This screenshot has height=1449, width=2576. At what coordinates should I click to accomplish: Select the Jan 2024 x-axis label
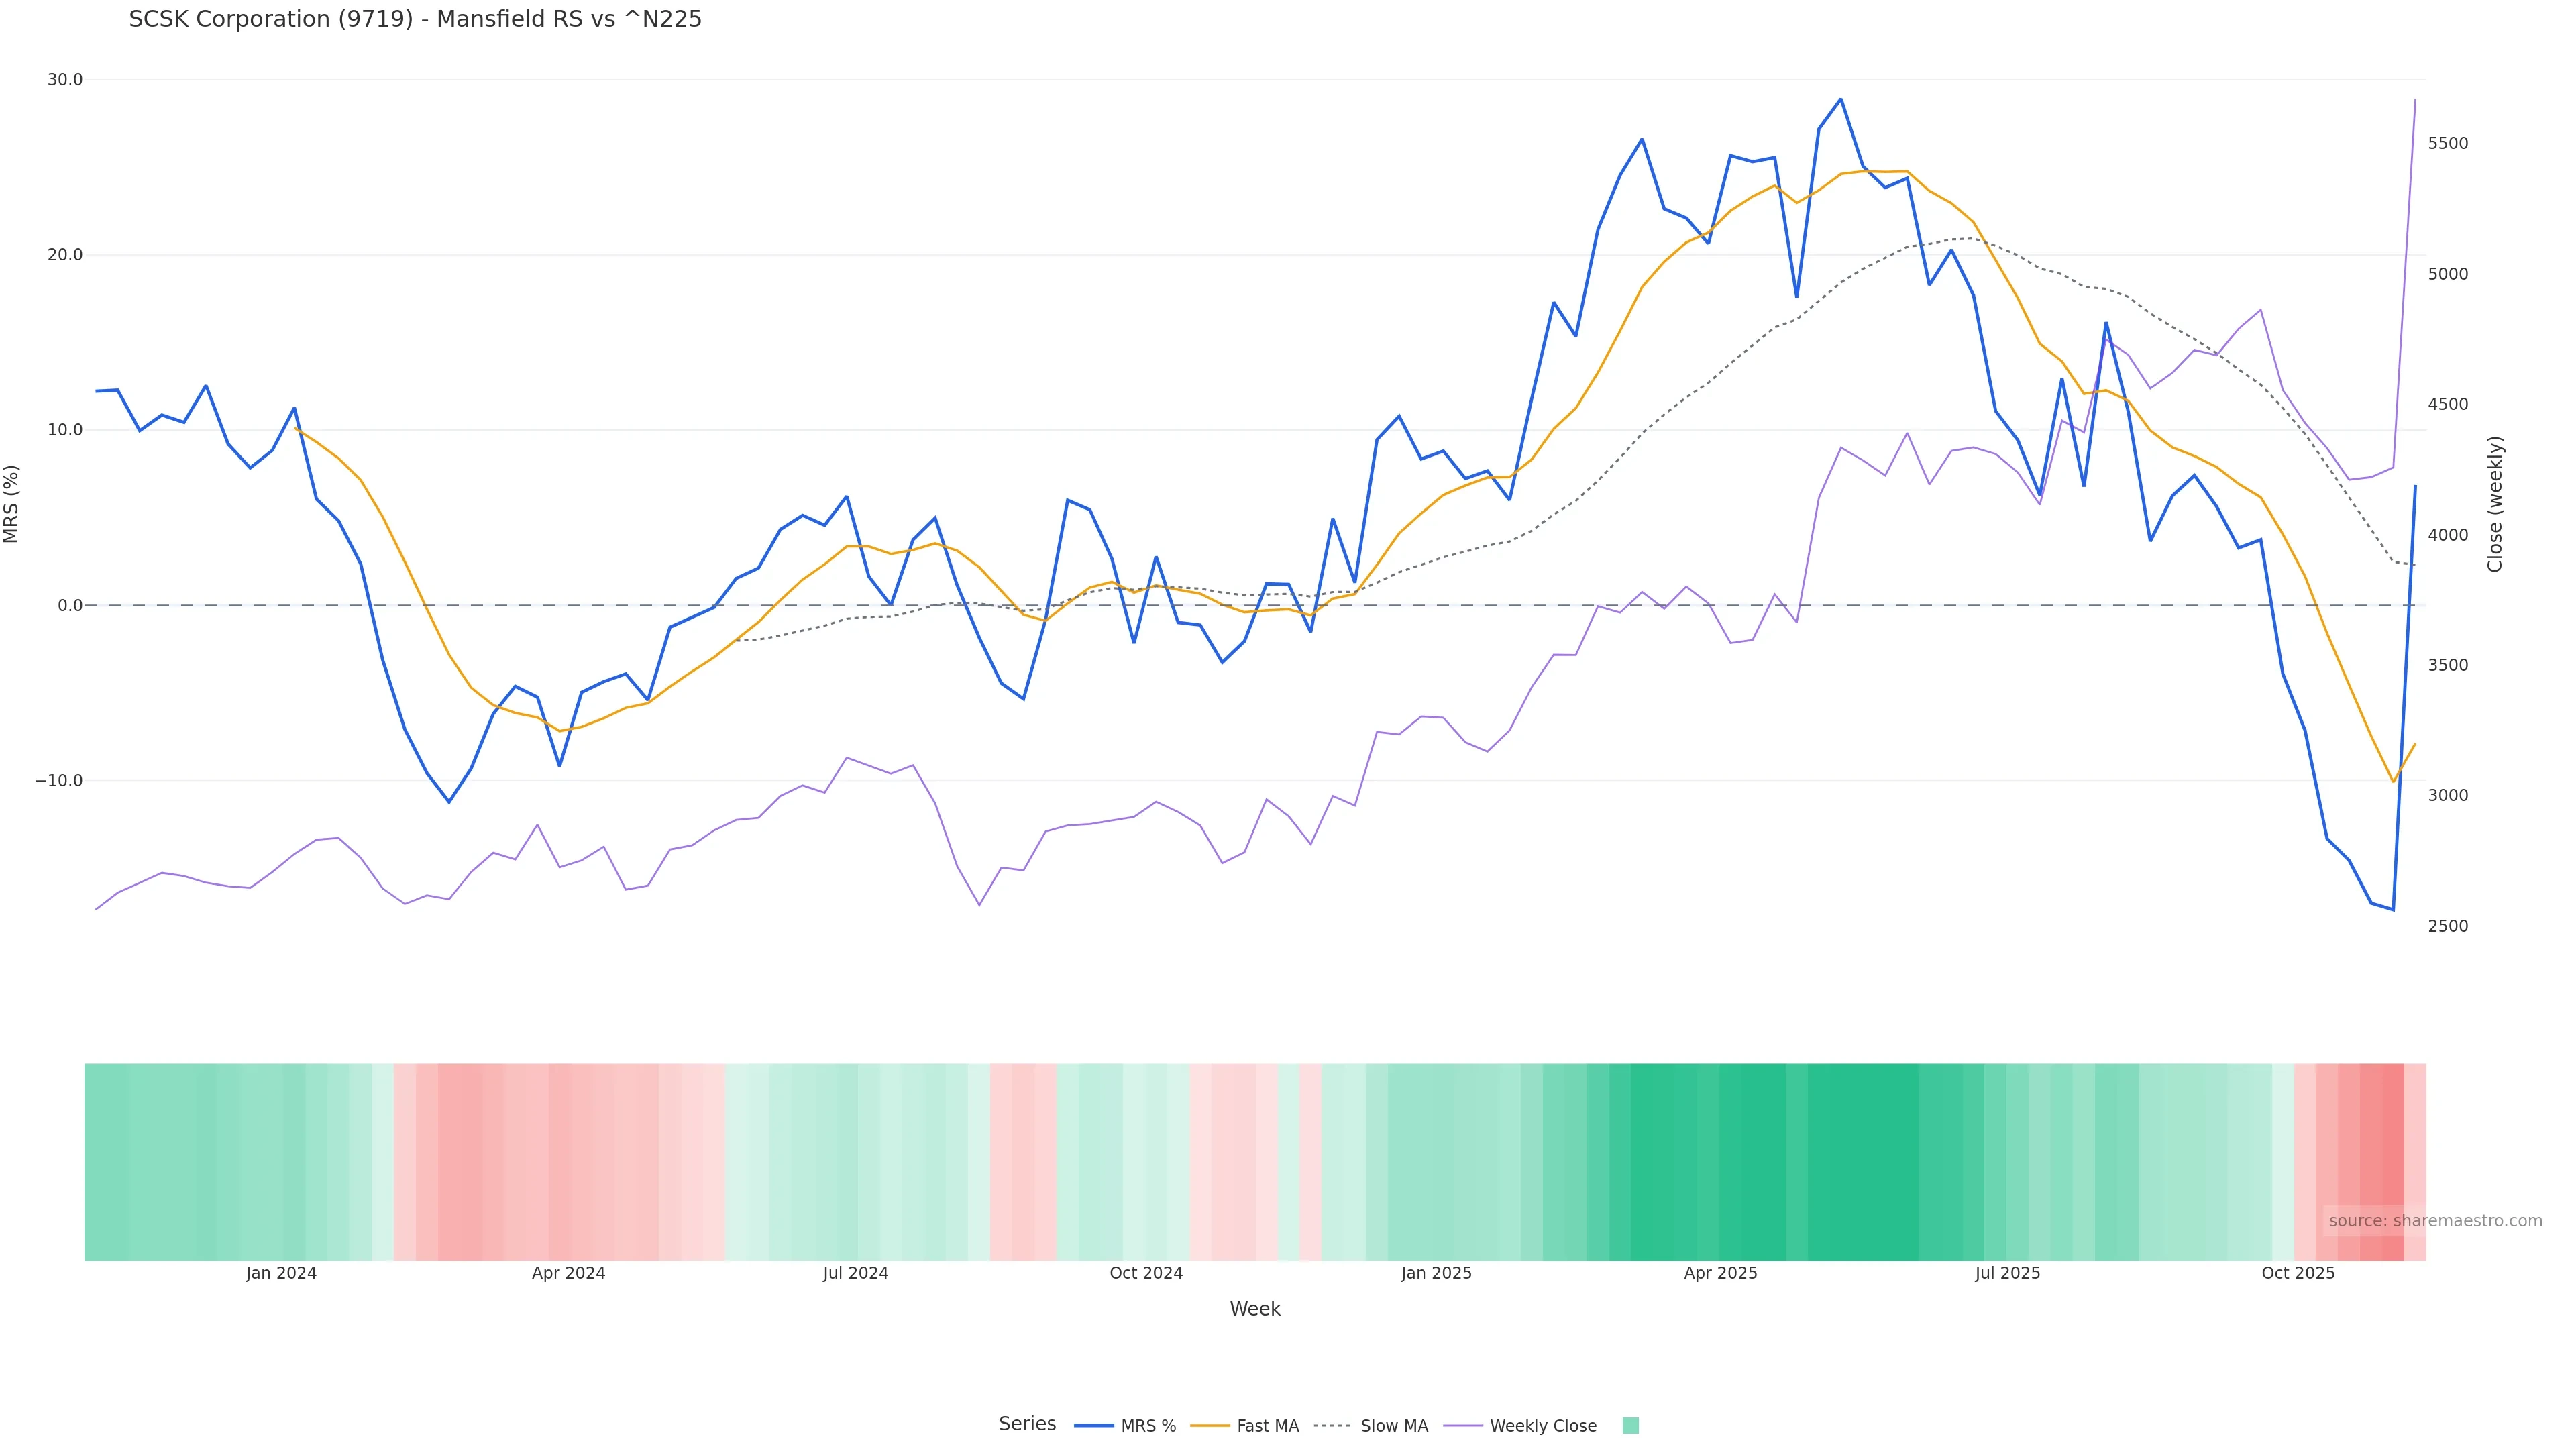pos(281,1274)
